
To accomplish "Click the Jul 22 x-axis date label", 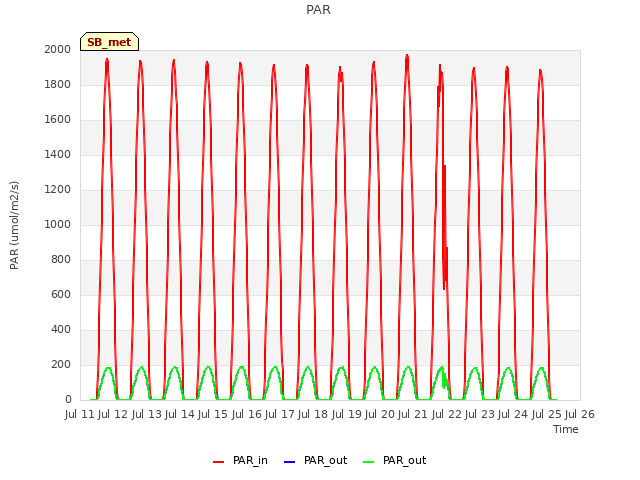I will pos(447,414).
